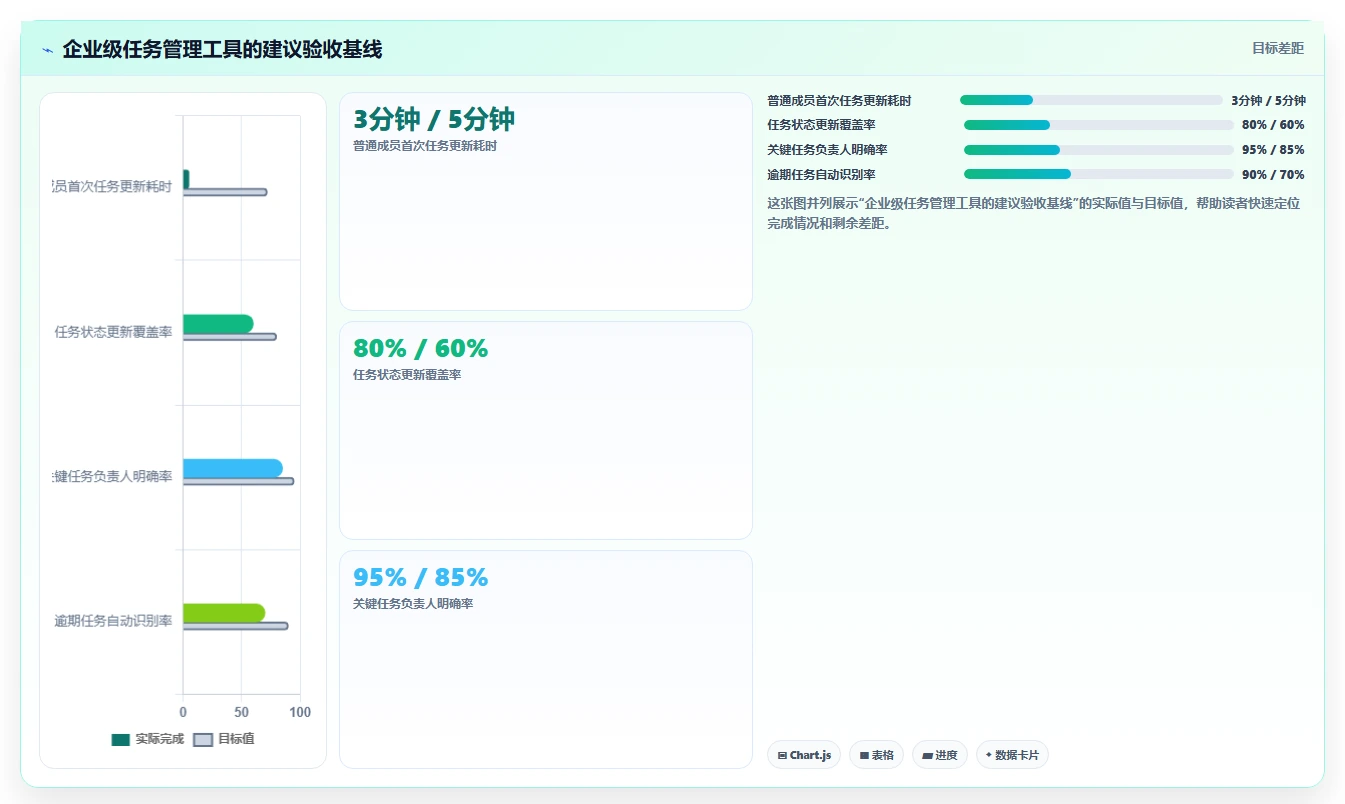Click the green 任务状态更新覆盖率 chart bar
This screenshot has height=804, width=1345.
pos(218,324)
